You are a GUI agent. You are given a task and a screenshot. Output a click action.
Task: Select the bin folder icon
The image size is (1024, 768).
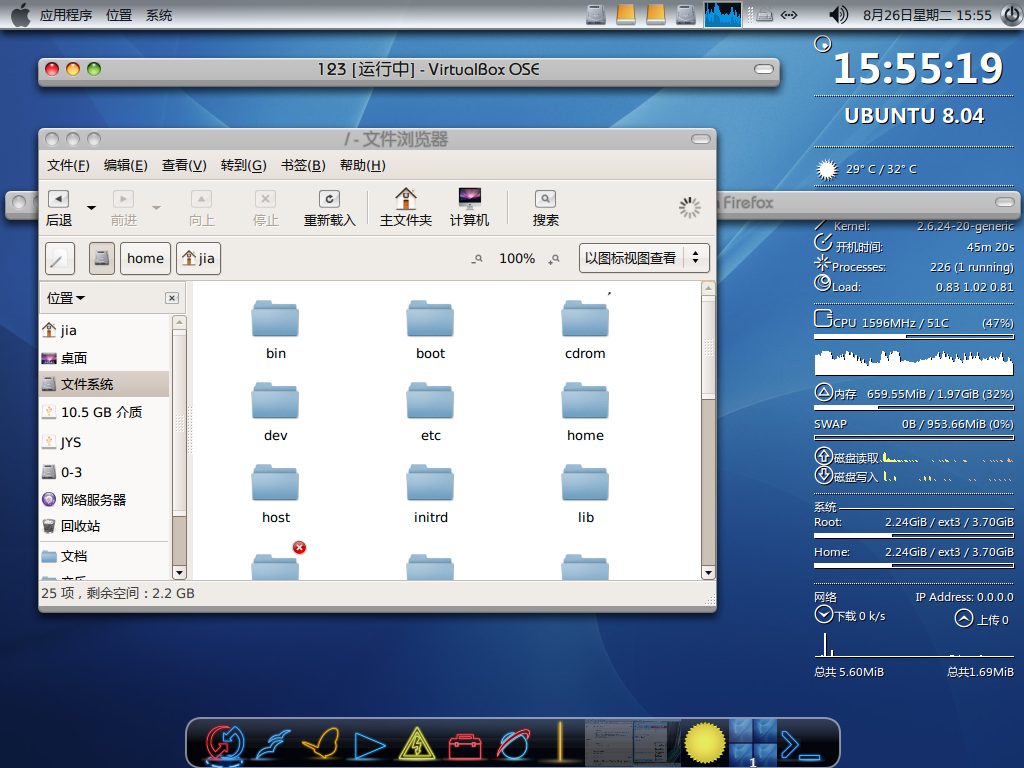(x=275, y=319)
